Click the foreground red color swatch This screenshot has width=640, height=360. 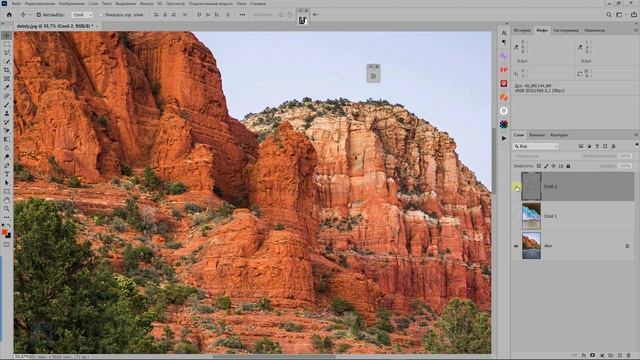click(x=4, y=232)
